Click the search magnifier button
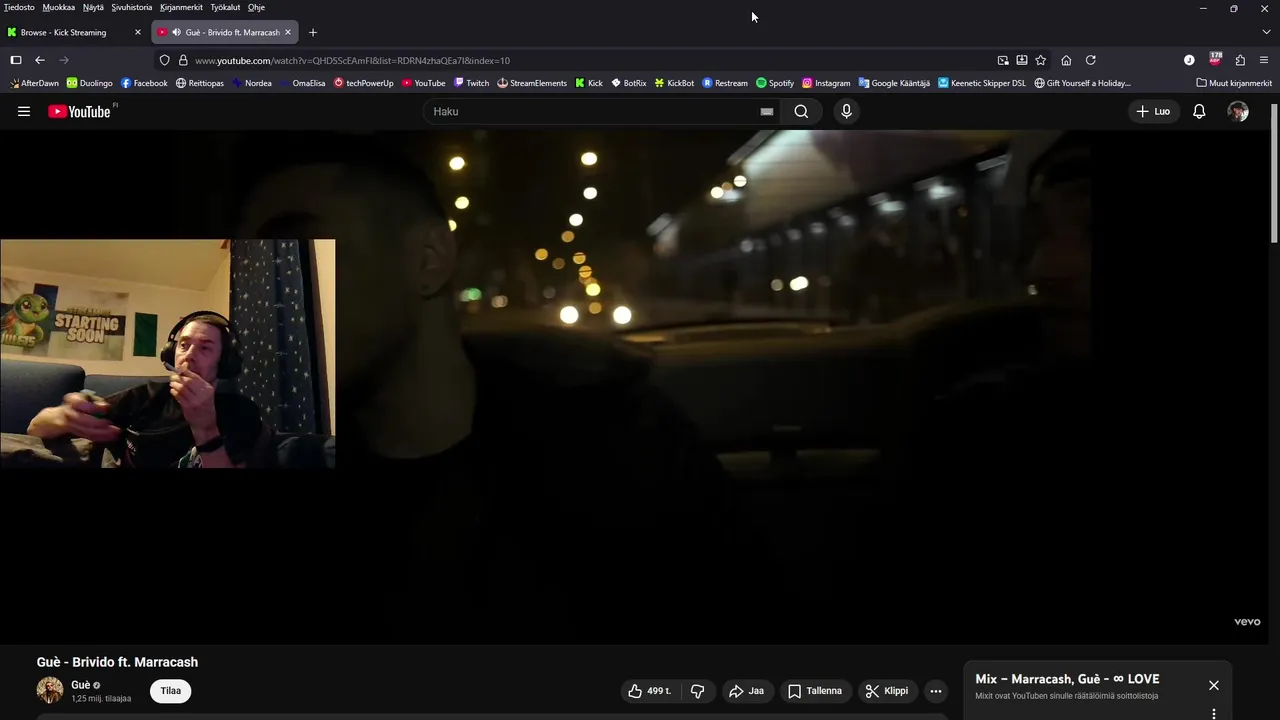The height and width of the screenshot is (720, 1280). 801,111
